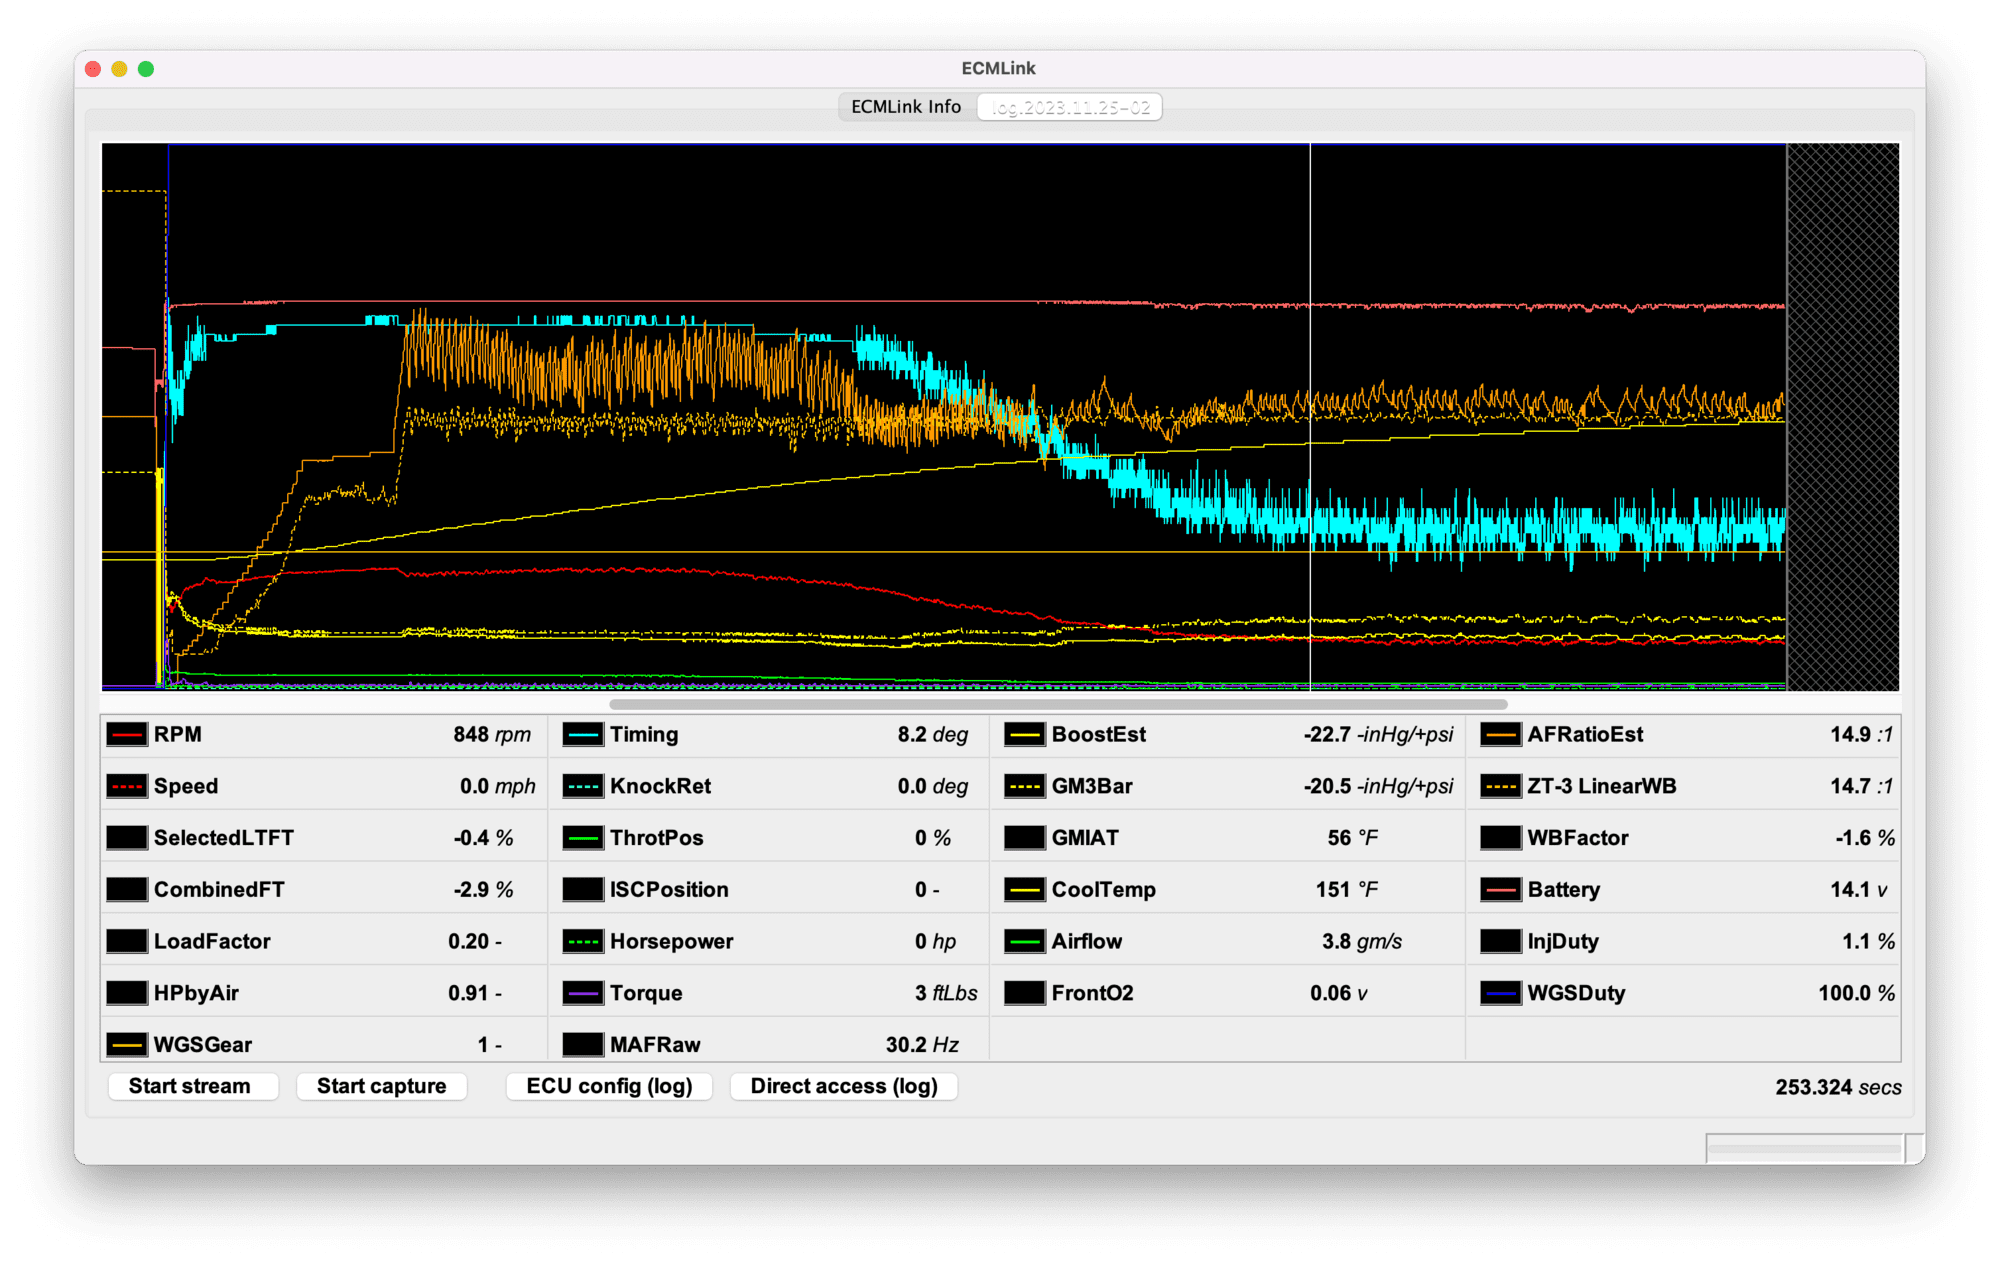The width and height of the screenshot is (2000, 1263).
Task: Click the graph horizontal scrollbar thumb
Action: click(1058, 704)
